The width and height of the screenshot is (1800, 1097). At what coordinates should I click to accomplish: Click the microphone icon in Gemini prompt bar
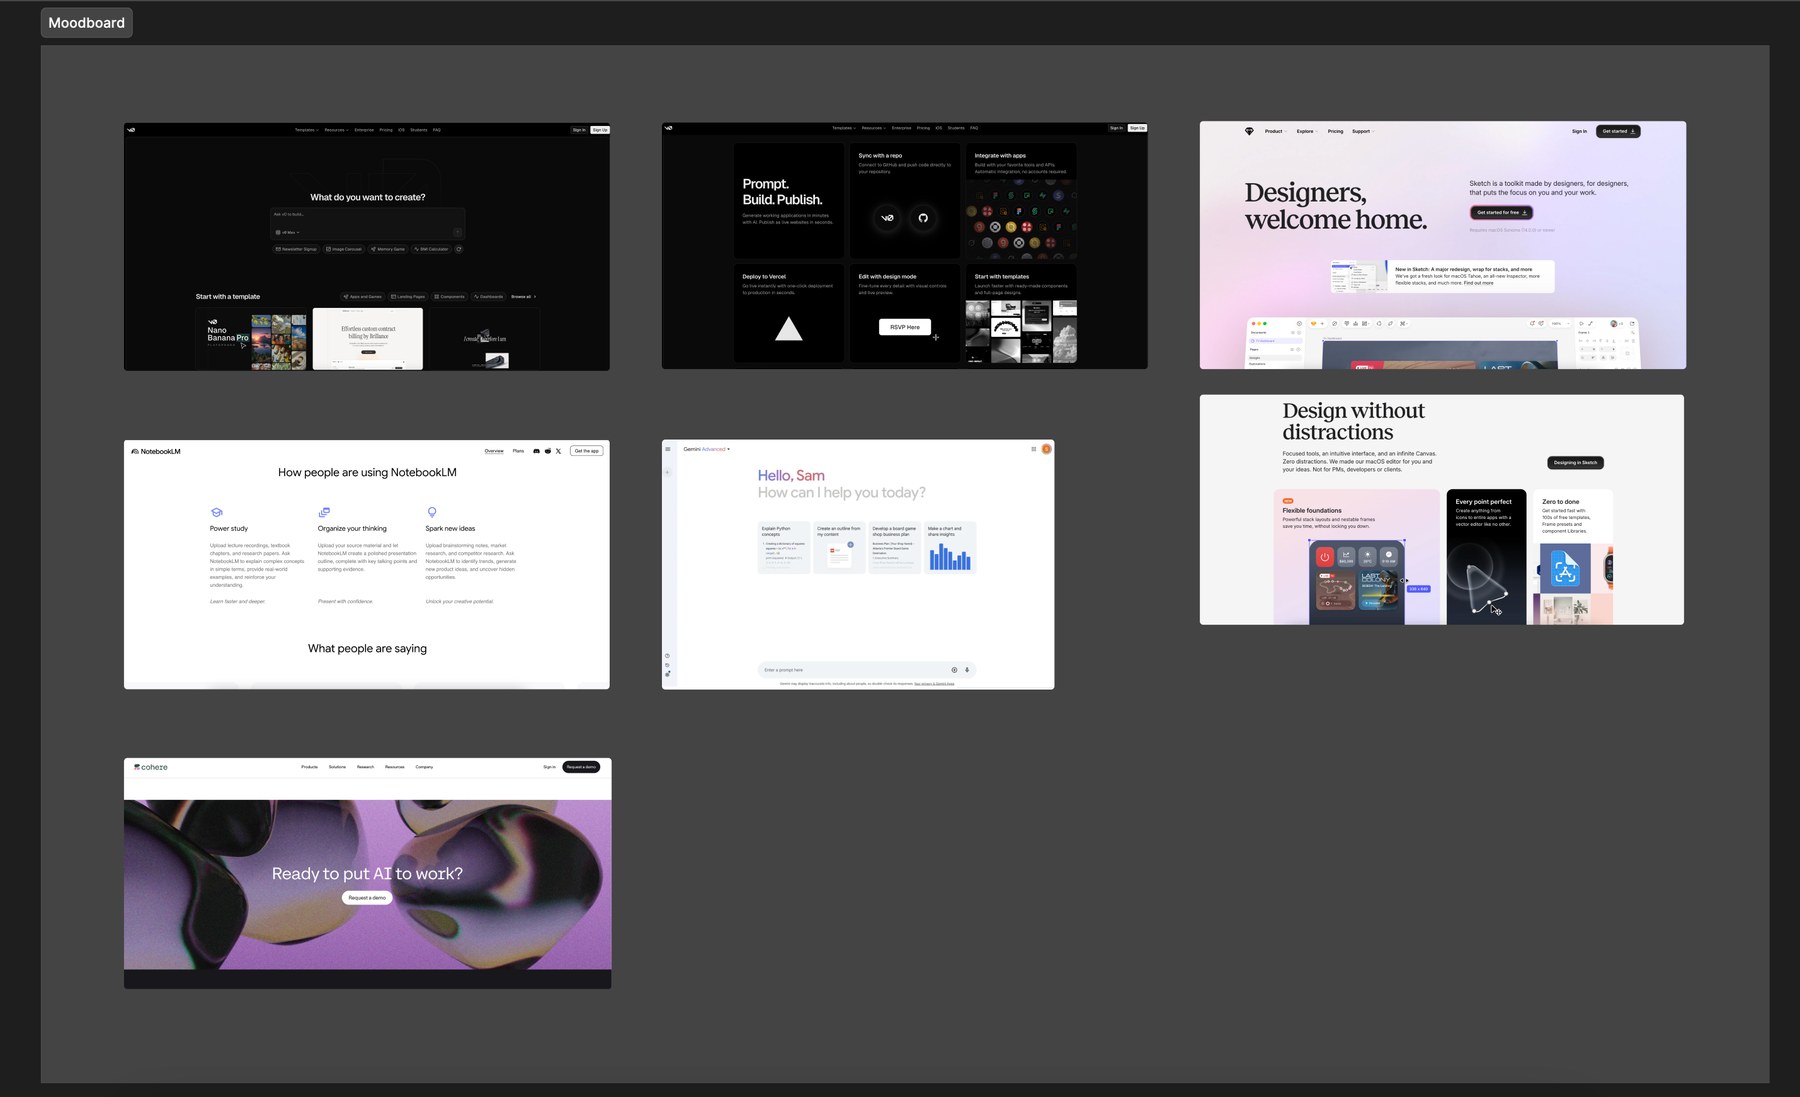(967, 670)
